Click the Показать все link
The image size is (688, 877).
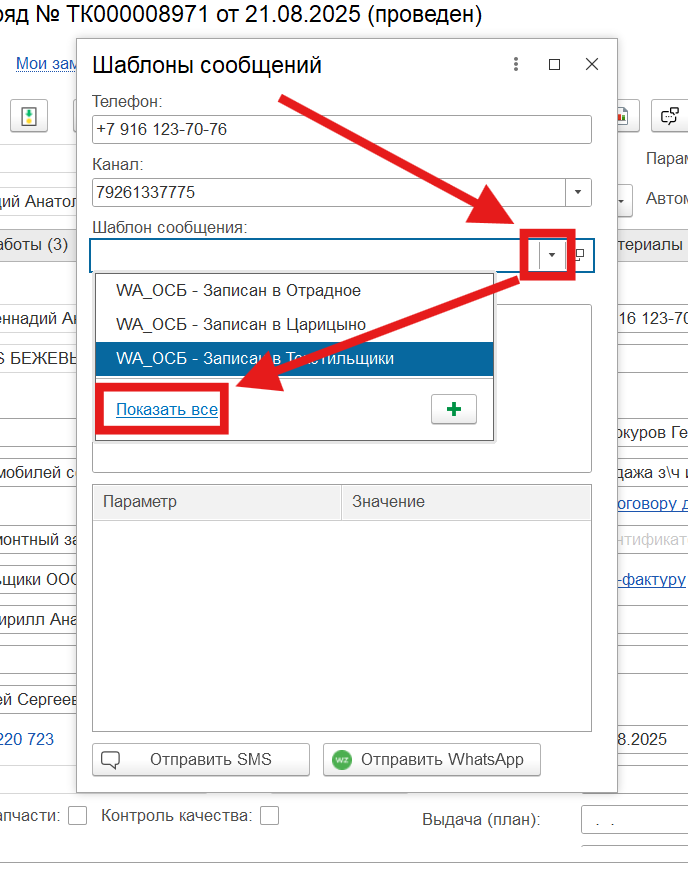(x=167, y=410)
